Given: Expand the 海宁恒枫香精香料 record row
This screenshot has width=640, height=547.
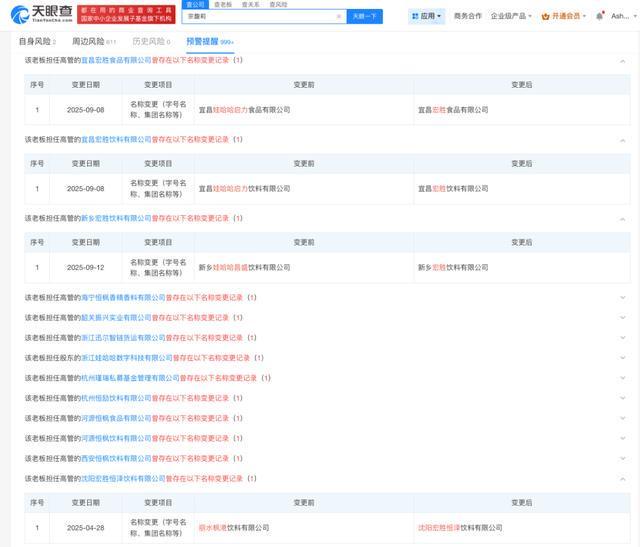Looking at the screenshot, I should pyautogui.click(x=623, y=298).
